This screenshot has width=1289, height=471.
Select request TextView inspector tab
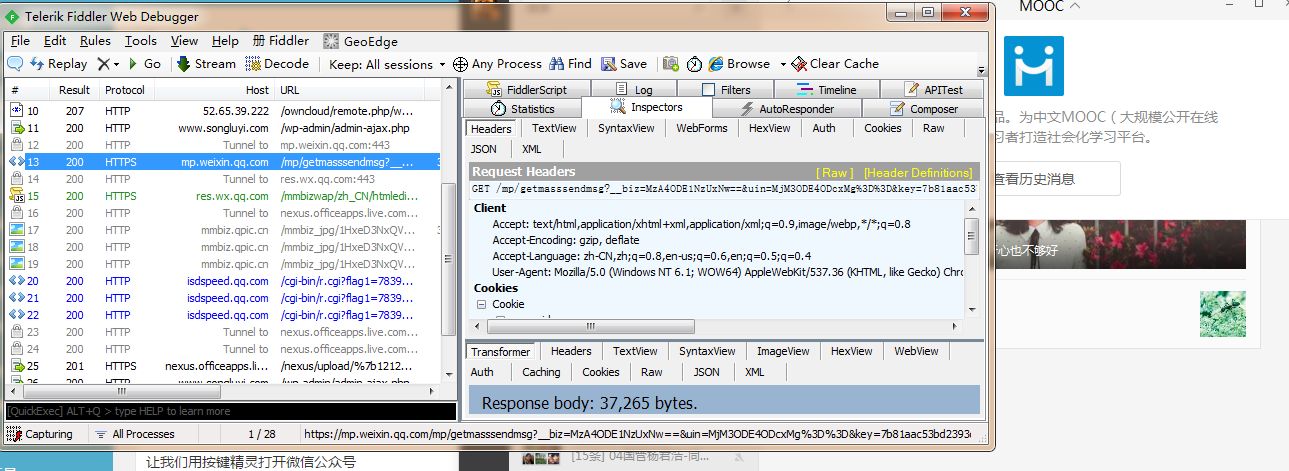point(554,128)
